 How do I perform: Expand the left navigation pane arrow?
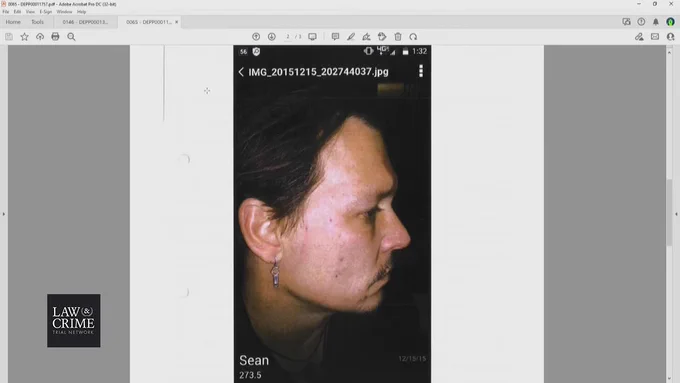point(3,214)
